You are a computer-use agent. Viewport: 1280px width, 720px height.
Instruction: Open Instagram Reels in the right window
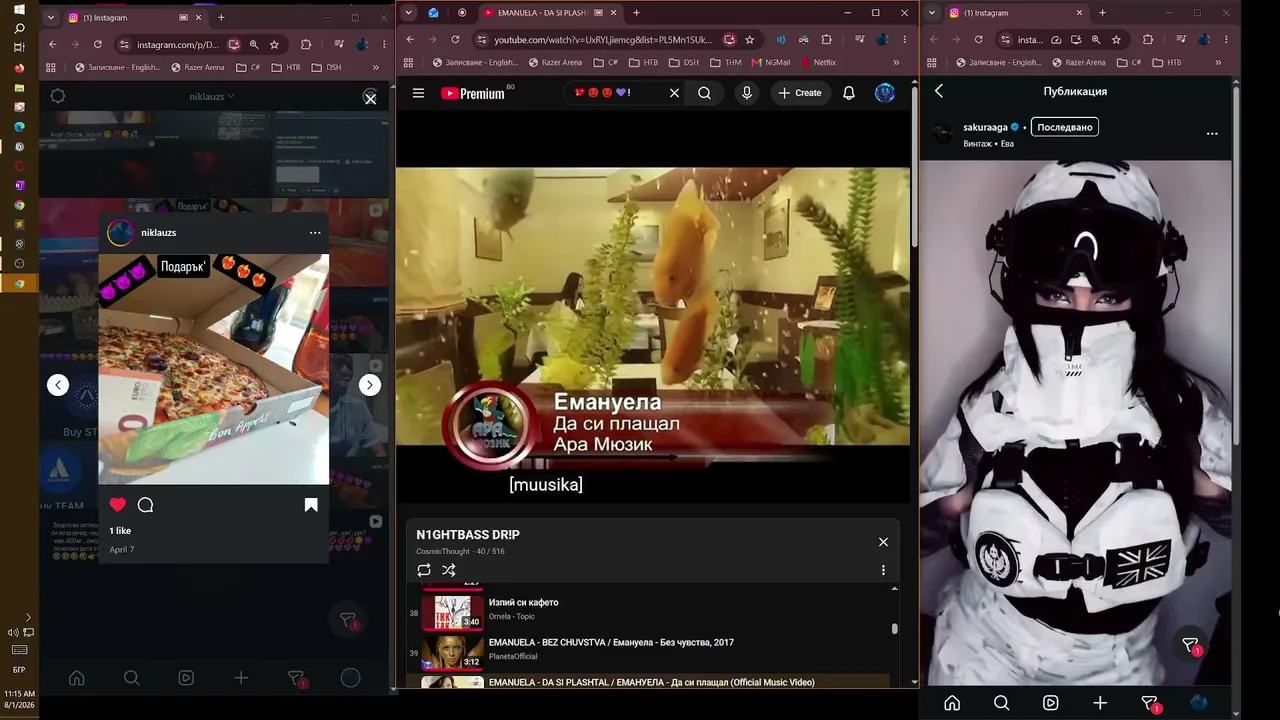click(1051, 702)
